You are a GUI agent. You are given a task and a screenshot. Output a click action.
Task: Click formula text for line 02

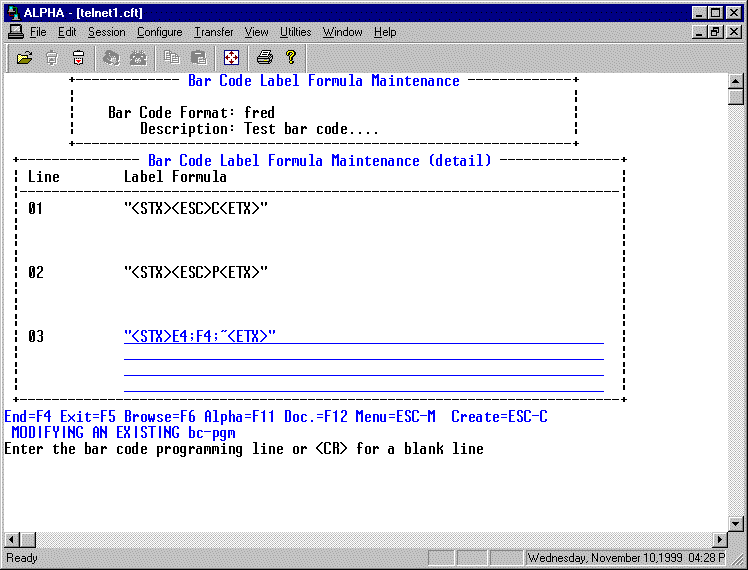coord(196,272)
